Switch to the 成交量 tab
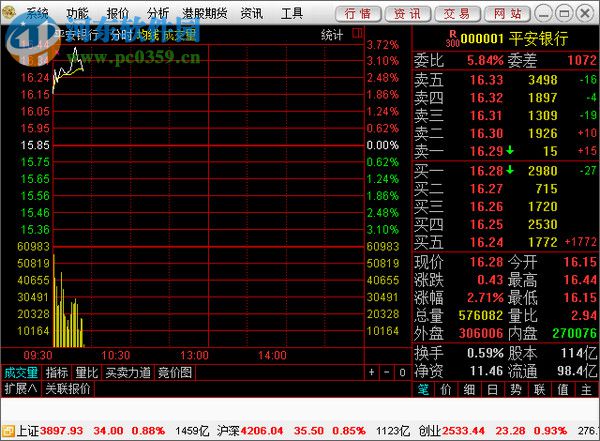 21,372
